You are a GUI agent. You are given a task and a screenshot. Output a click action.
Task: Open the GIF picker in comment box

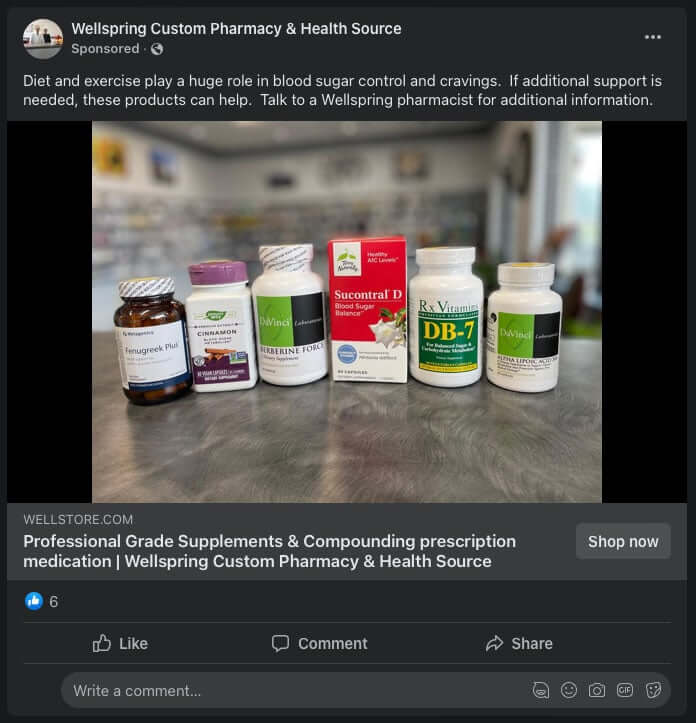[625, 690]
